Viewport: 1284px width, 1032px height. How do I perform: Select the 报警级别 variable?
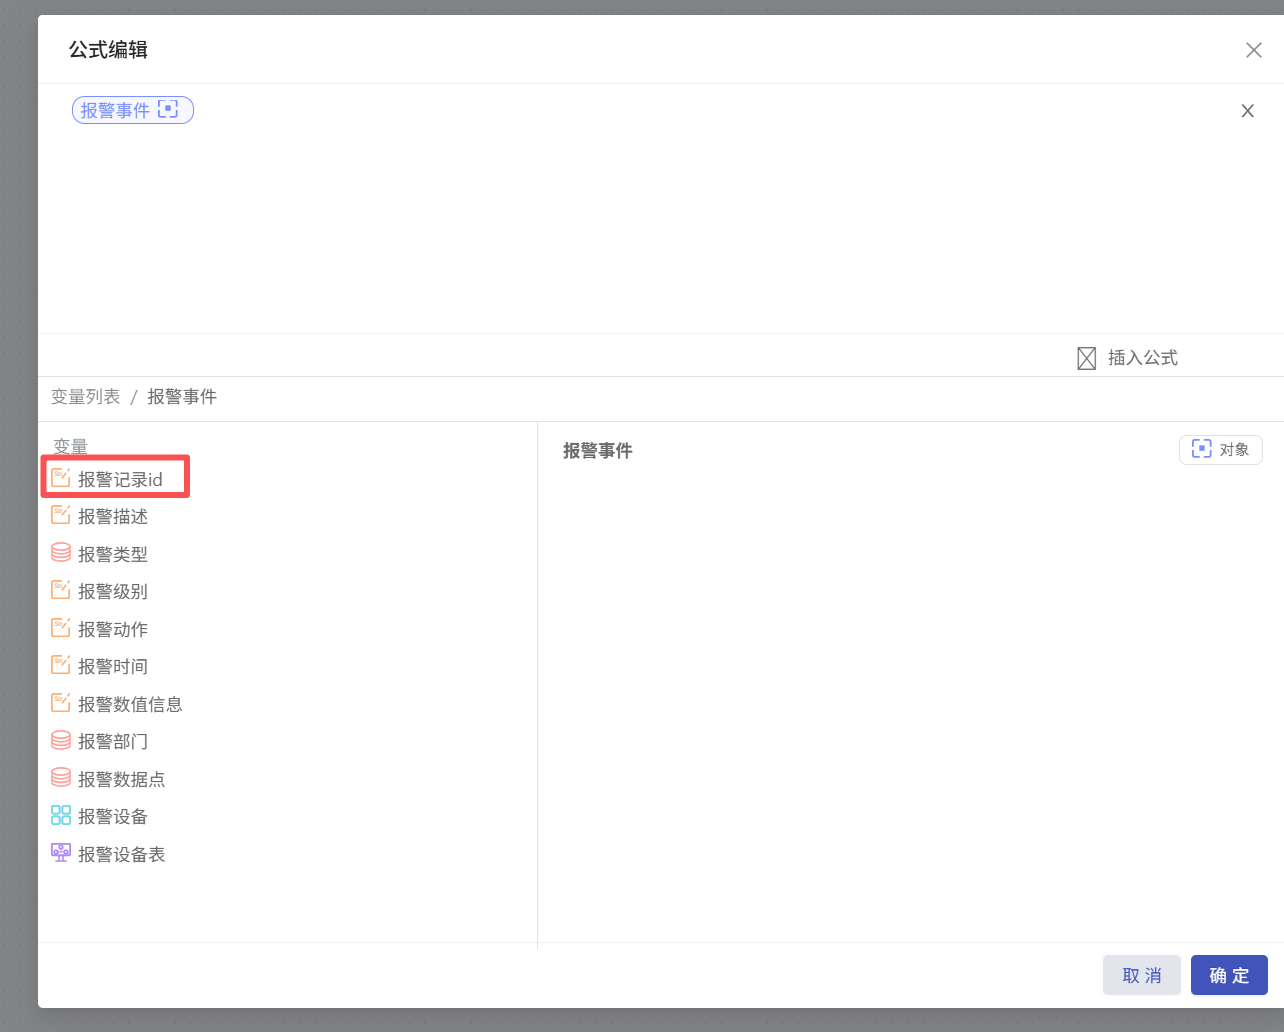113,591
